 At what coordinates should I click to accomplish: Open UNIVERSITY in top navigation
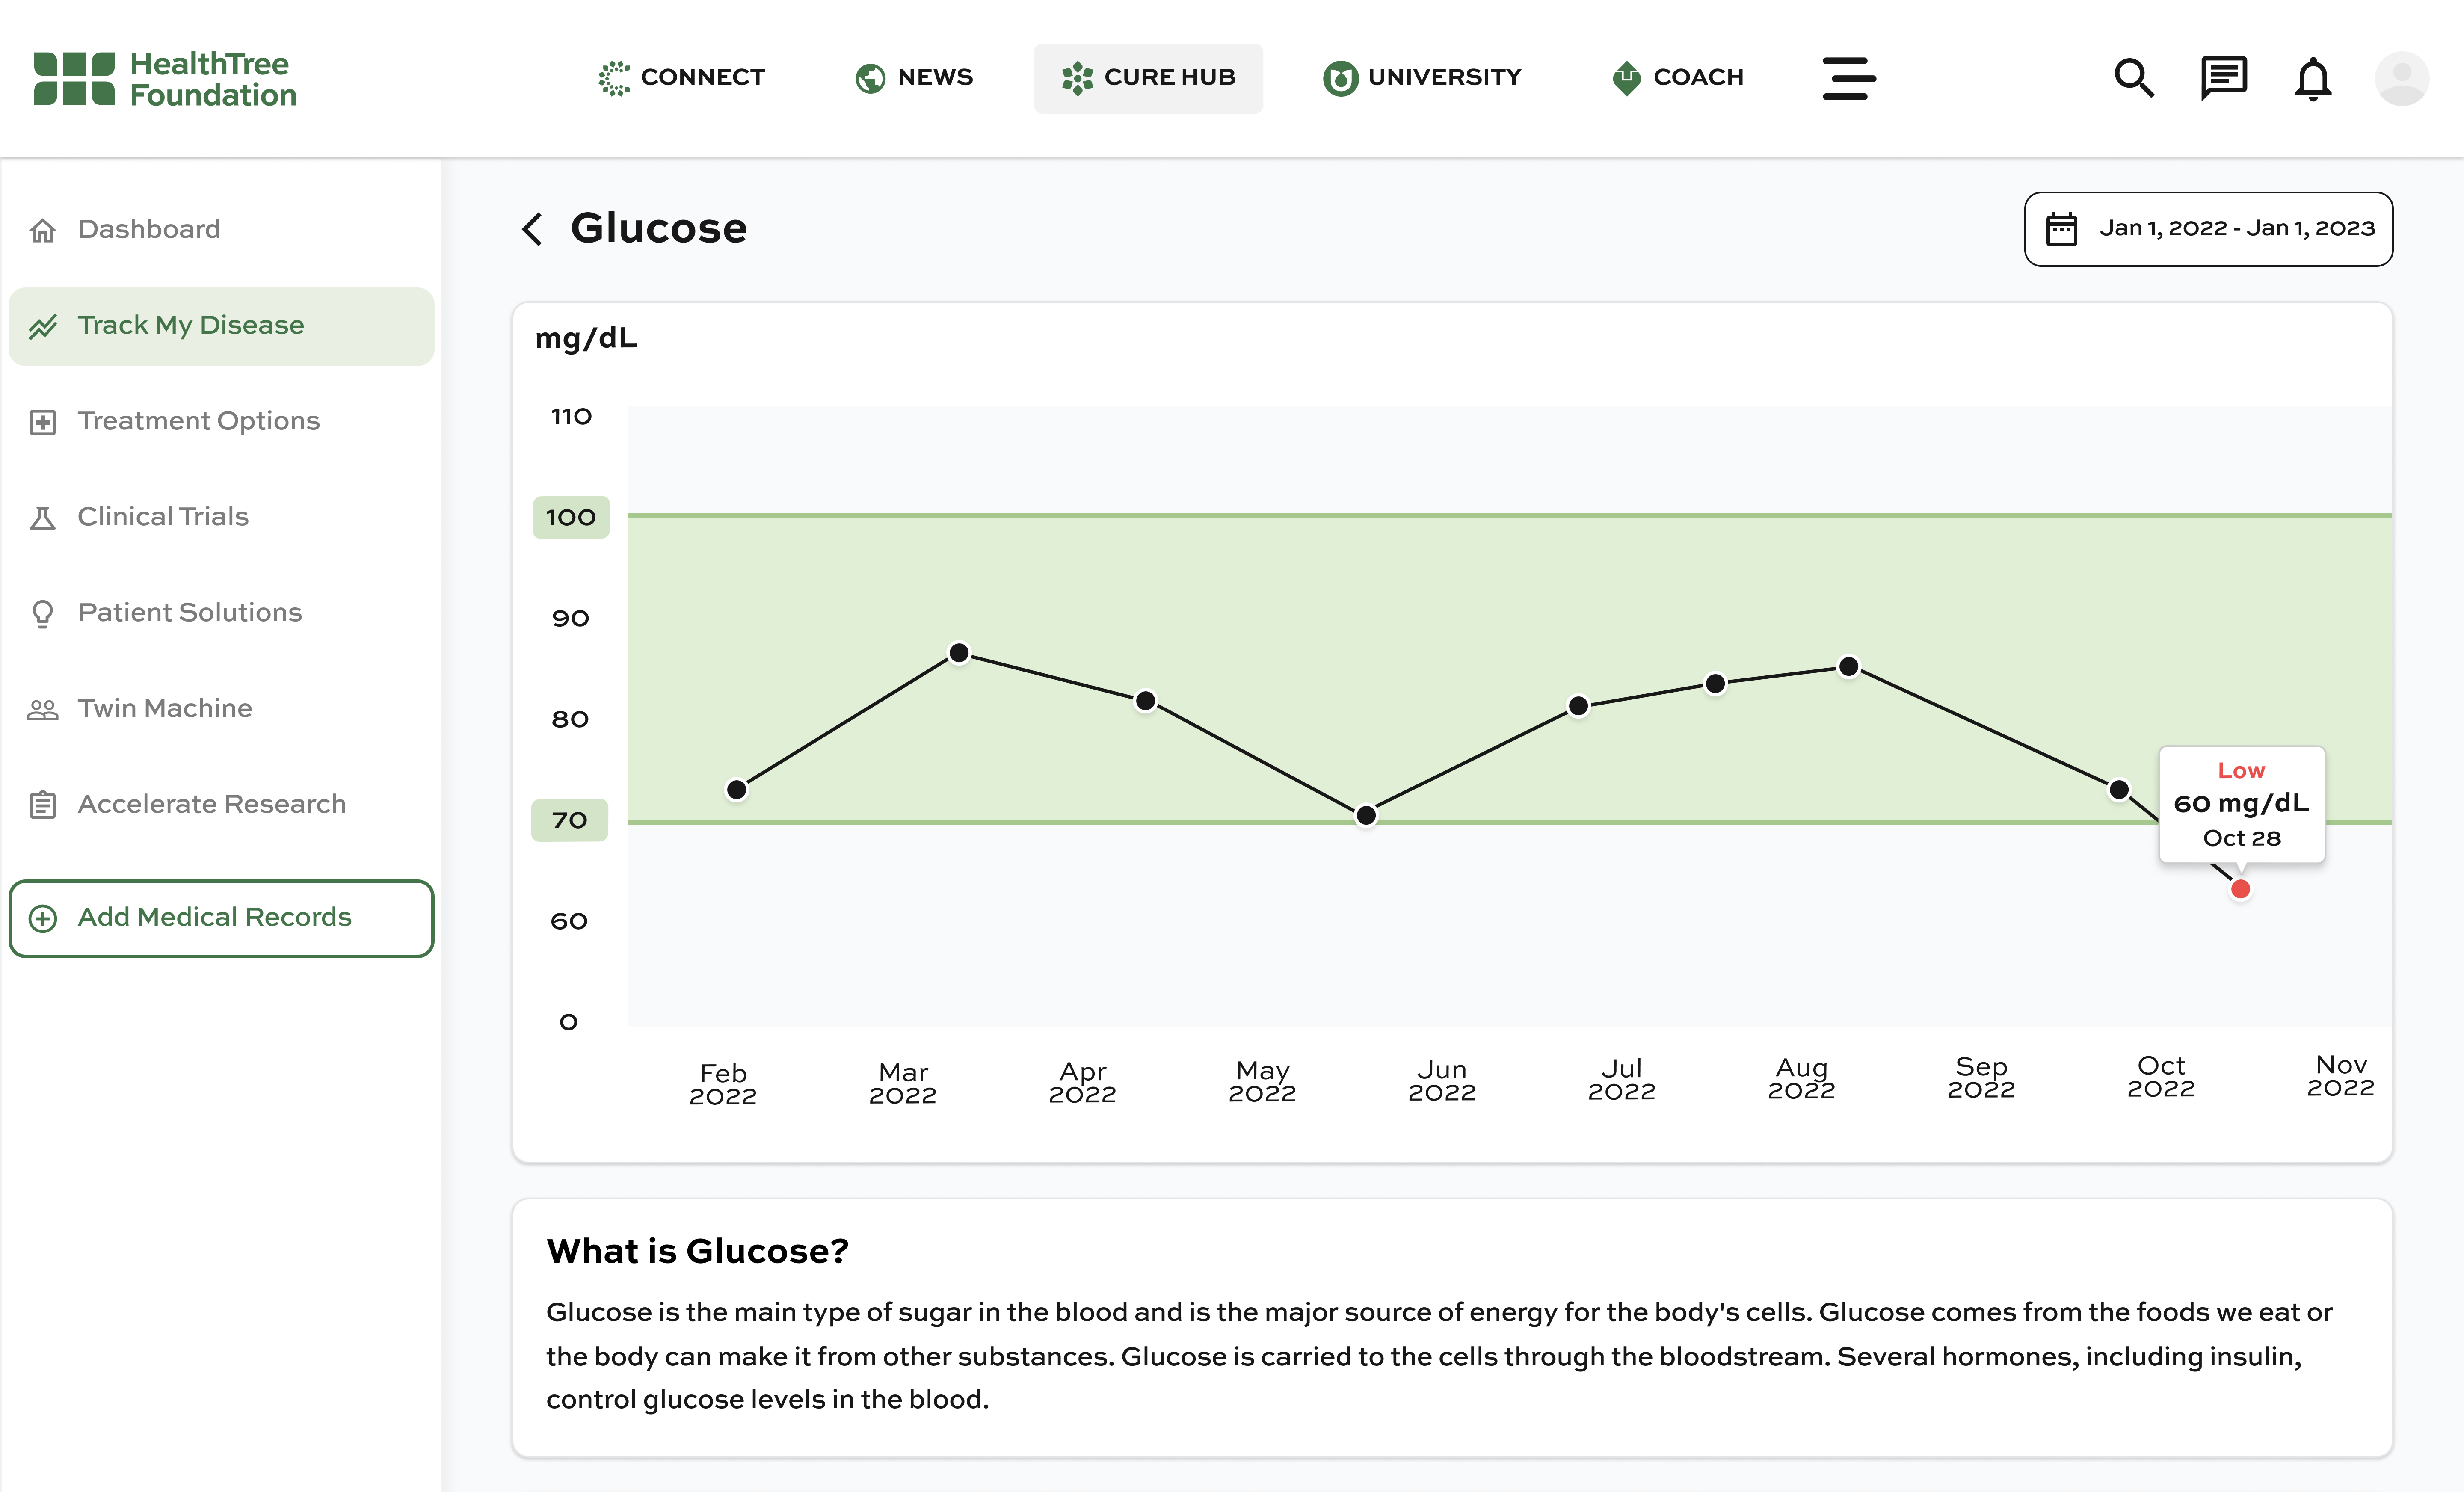tap(1422, 78)
